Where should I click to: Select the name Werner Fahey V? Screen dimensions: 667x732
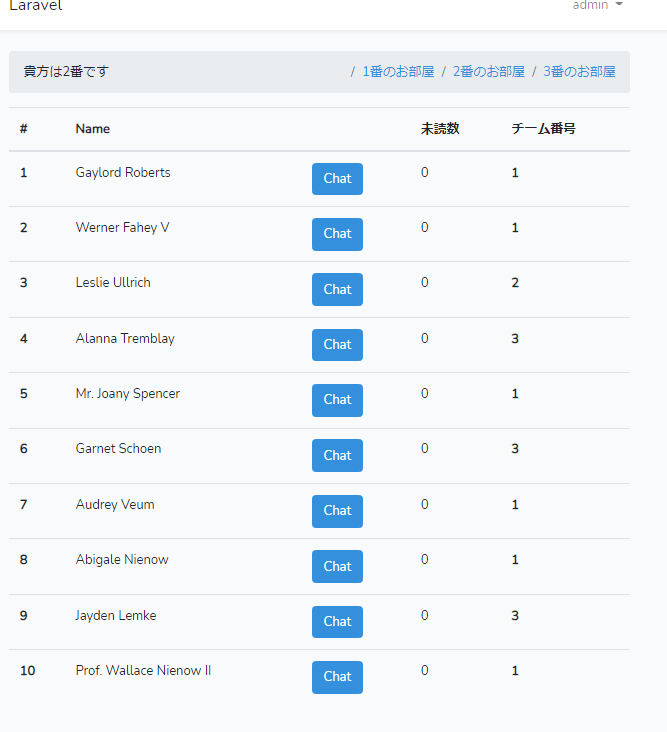[122, 228]
